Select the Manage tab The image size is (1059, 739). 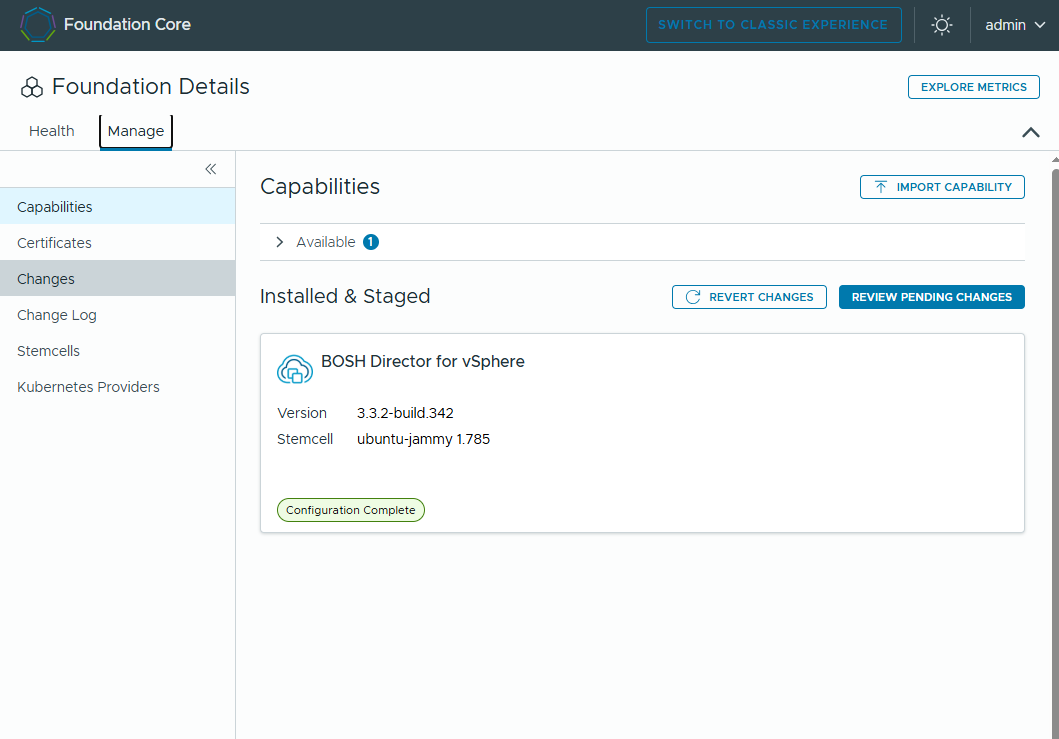(136, 131)
